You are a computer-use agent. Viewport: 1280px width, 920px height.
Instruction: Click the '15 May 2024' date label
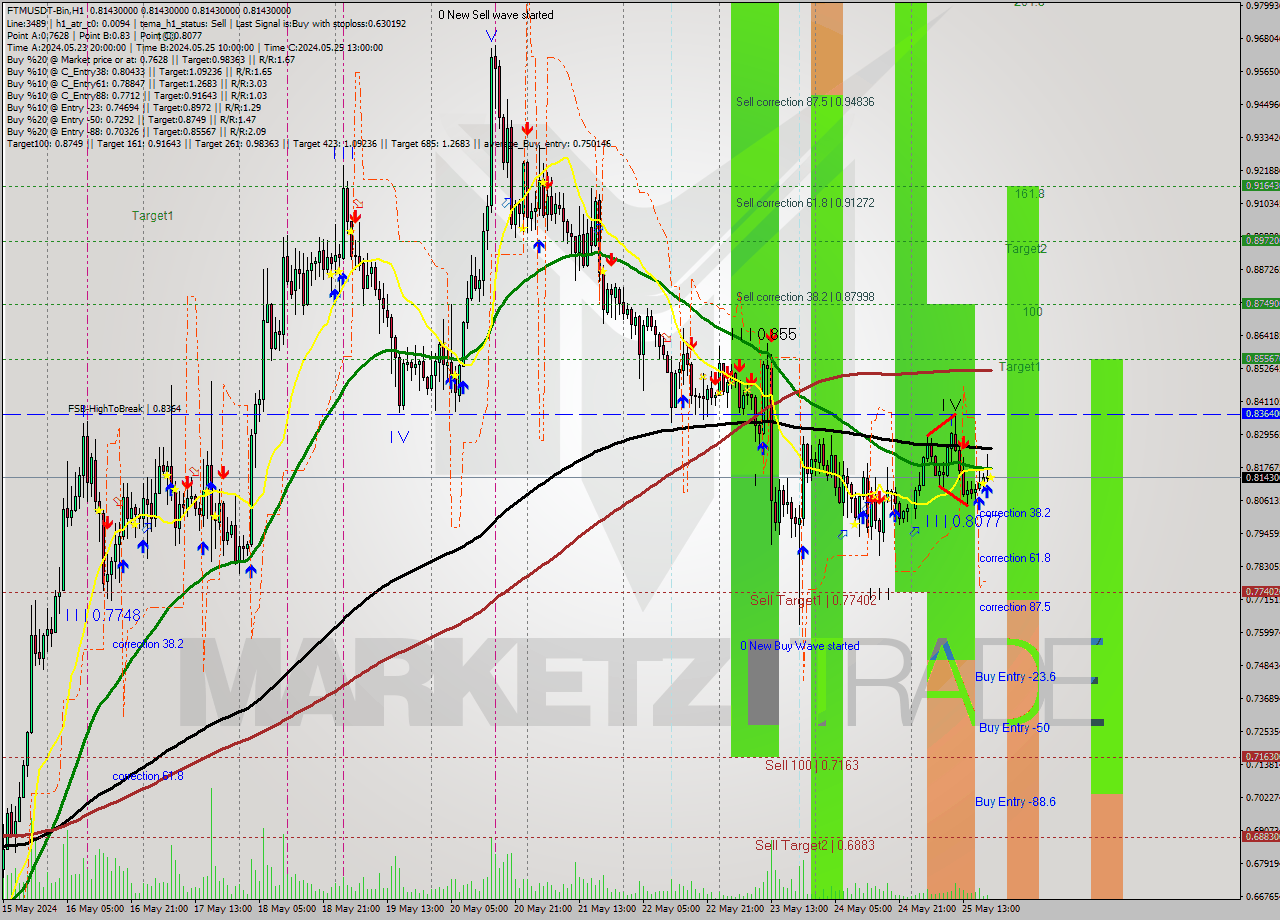pyautogui.click(x=29, y=909)
